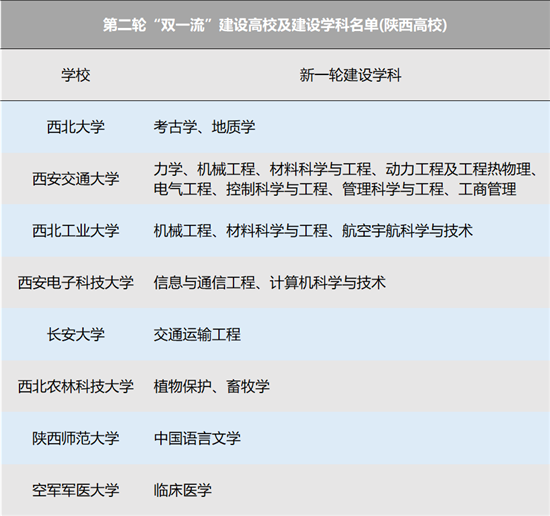
Task: Click the cell "信息与通信工程、计算机科学与技术"
Action: coord(269,283)
